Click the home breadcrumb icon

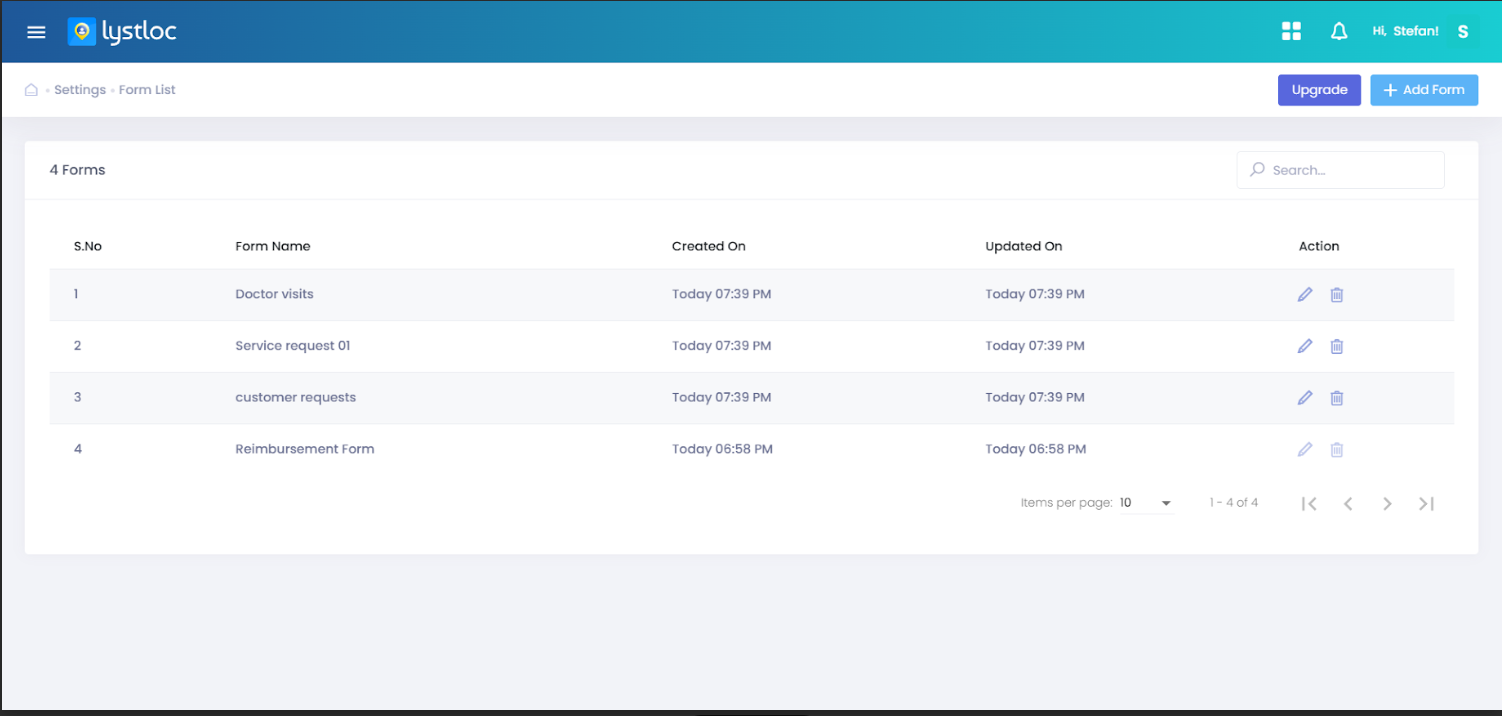click(x=31, y=90)
